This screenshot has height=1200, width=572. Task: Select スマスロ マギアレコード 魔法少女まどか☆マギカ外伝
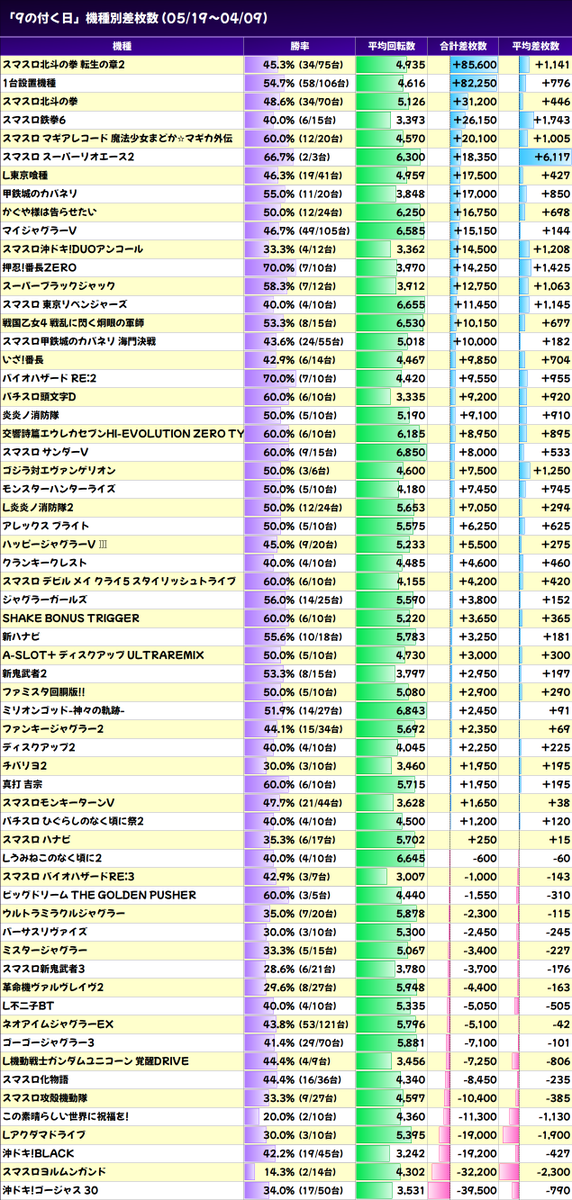click(117, 139)
